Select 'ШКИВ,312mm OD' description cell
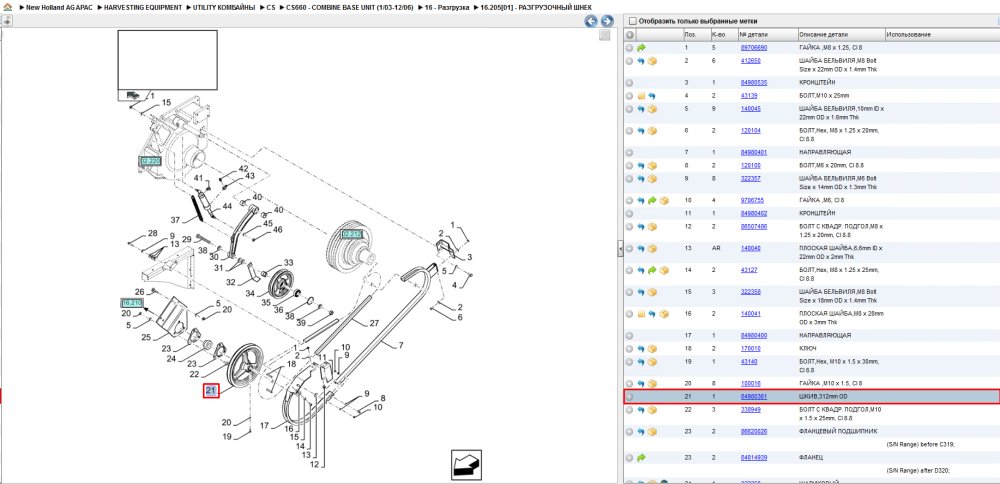Image resolution: width=1000 pixels, height=484 pixels. 824,397
